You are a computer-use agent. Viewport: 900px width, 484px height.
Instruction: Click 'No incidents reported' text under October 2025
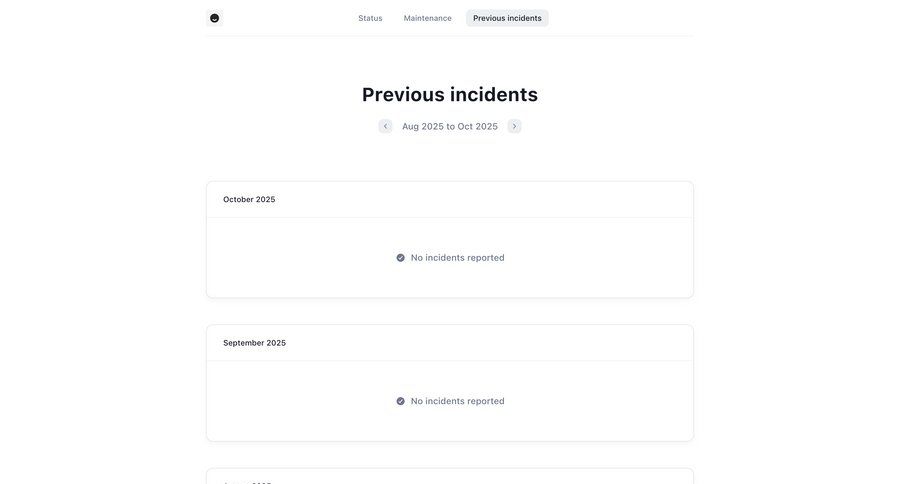click(457, 258)
